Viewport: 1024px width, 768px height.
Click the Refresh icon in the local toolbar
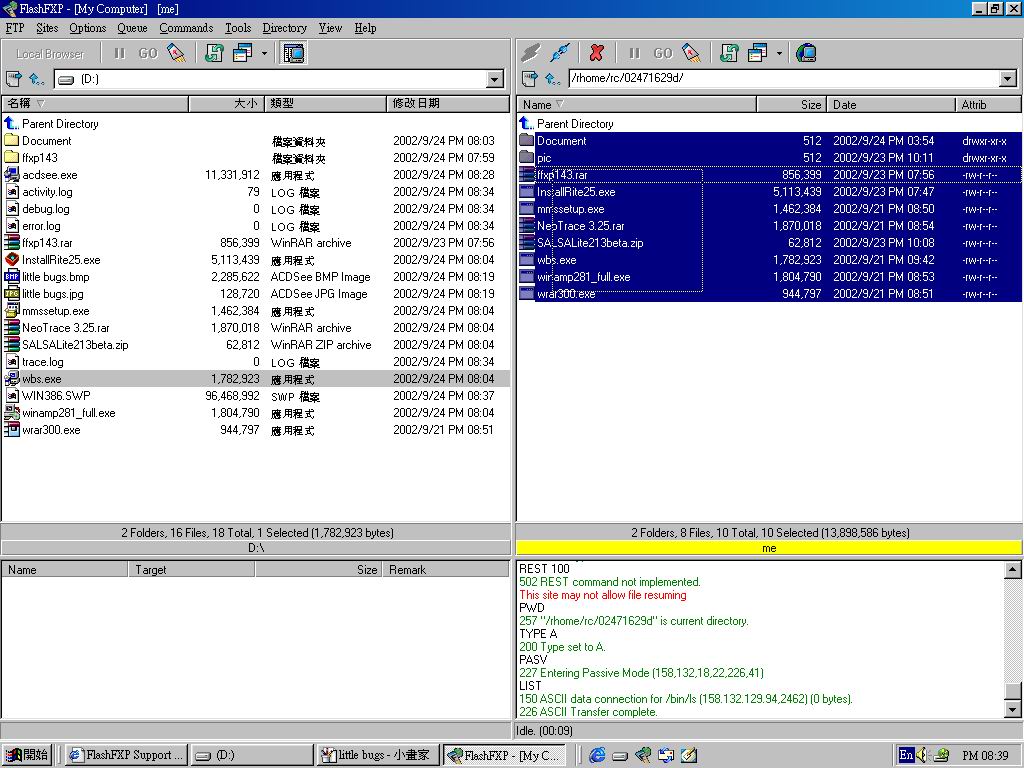click(x=214, y=53)
